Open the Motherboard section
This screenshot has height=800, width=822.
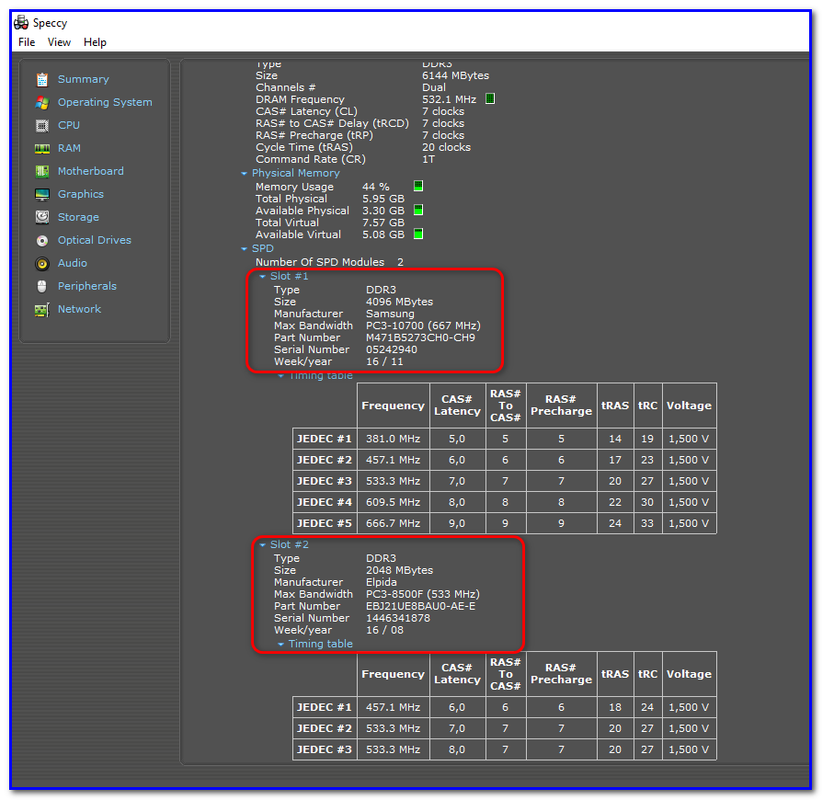click(91, 171)
